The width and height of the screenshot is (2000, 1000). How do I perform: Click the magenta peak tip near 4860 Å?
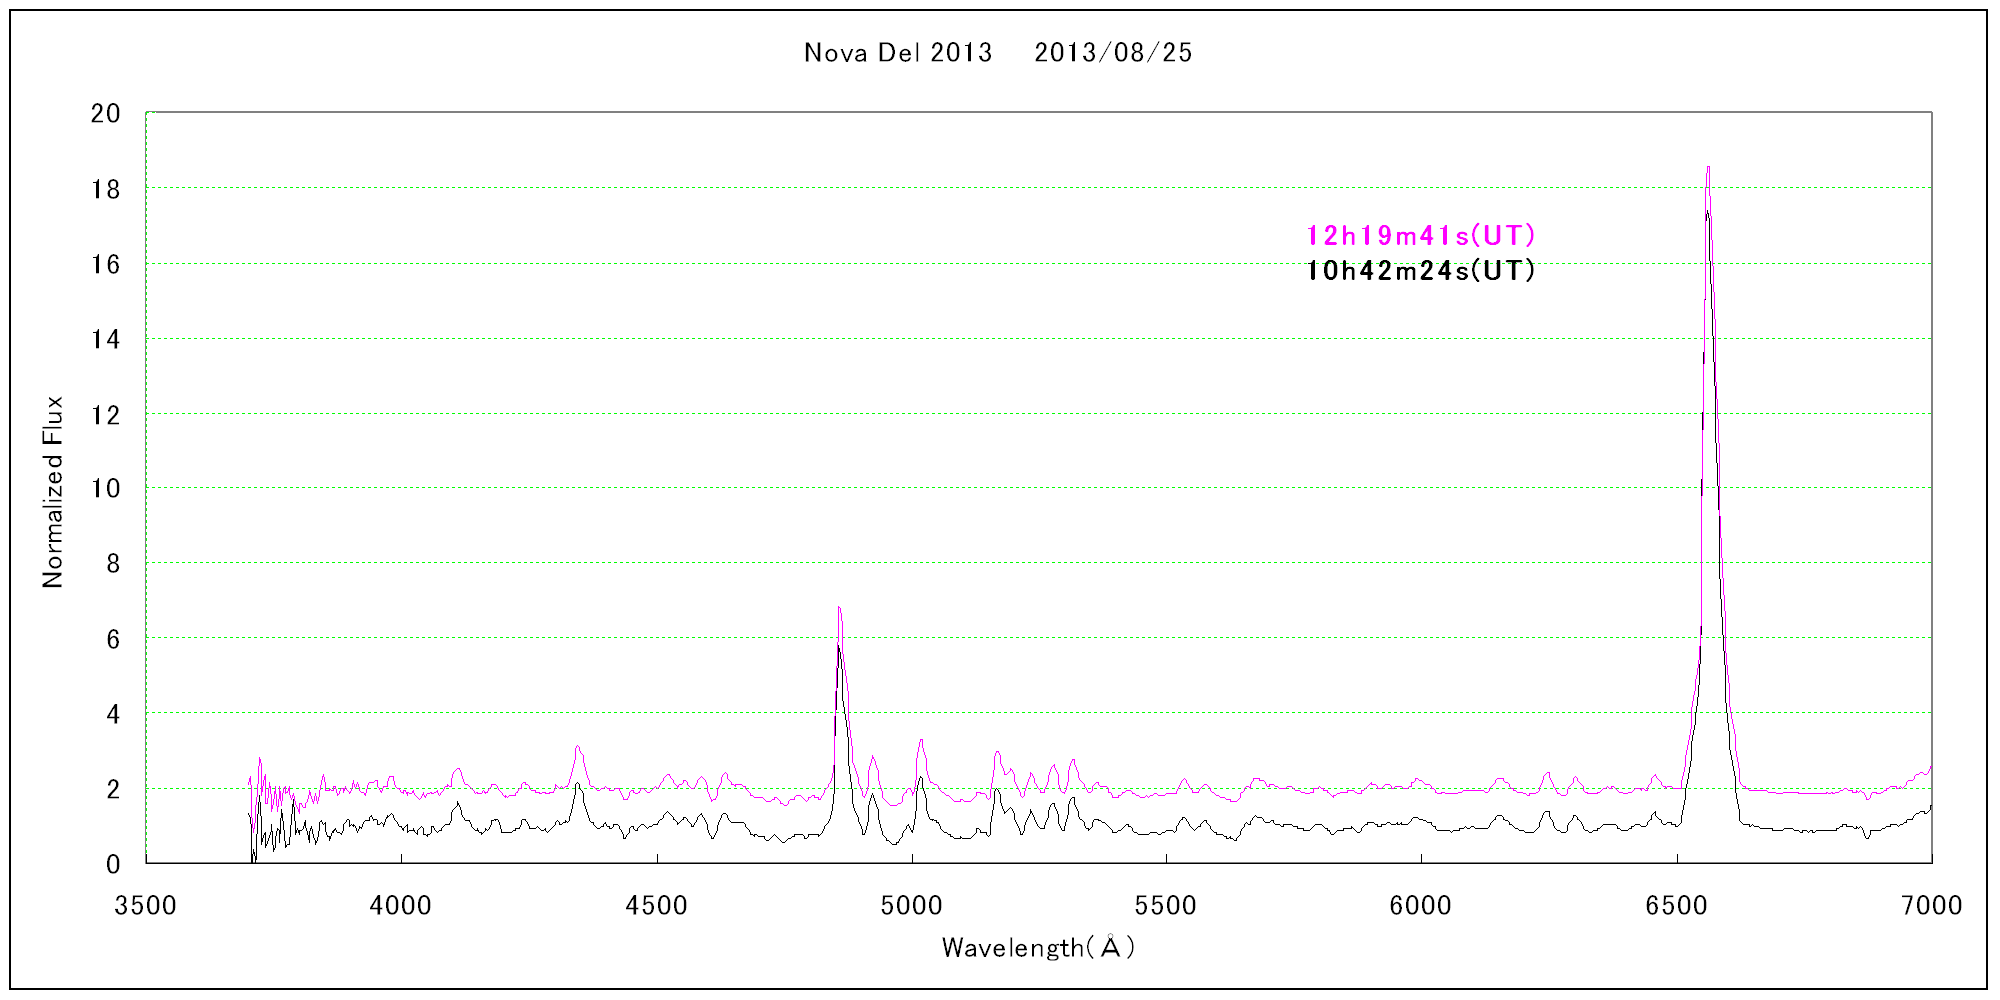(839, 608)
